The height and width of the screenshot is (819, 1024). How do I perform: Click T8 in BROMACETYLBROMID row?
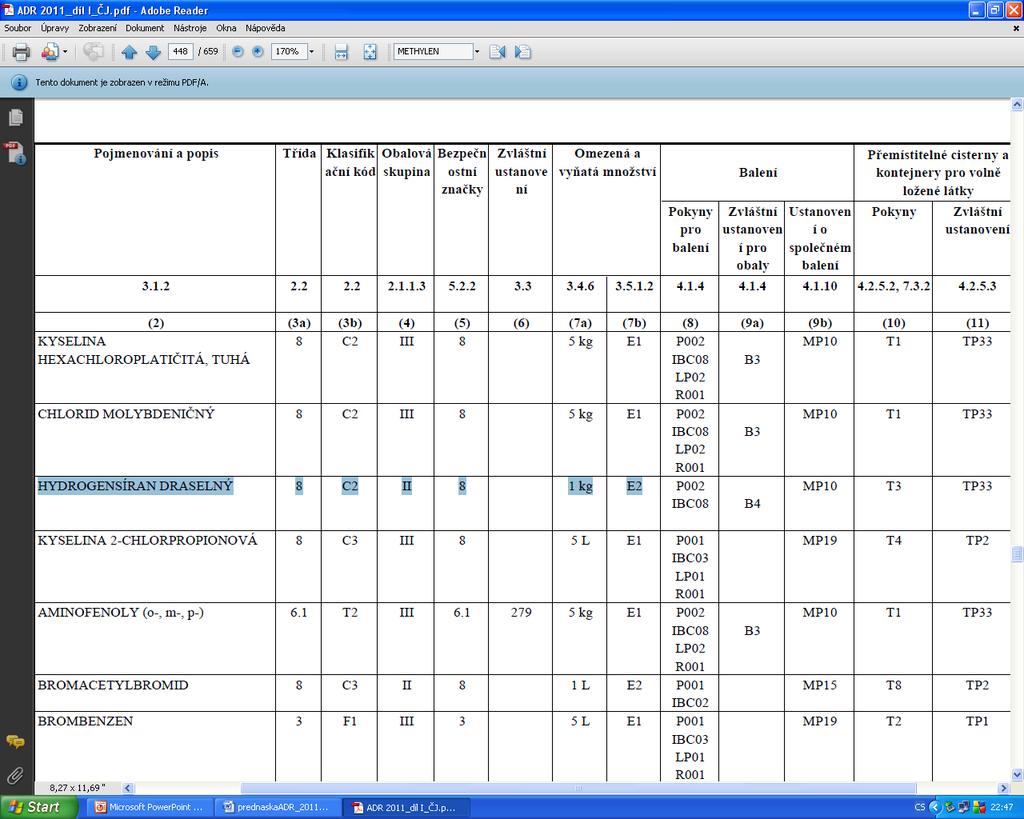(x=893, y=685)
